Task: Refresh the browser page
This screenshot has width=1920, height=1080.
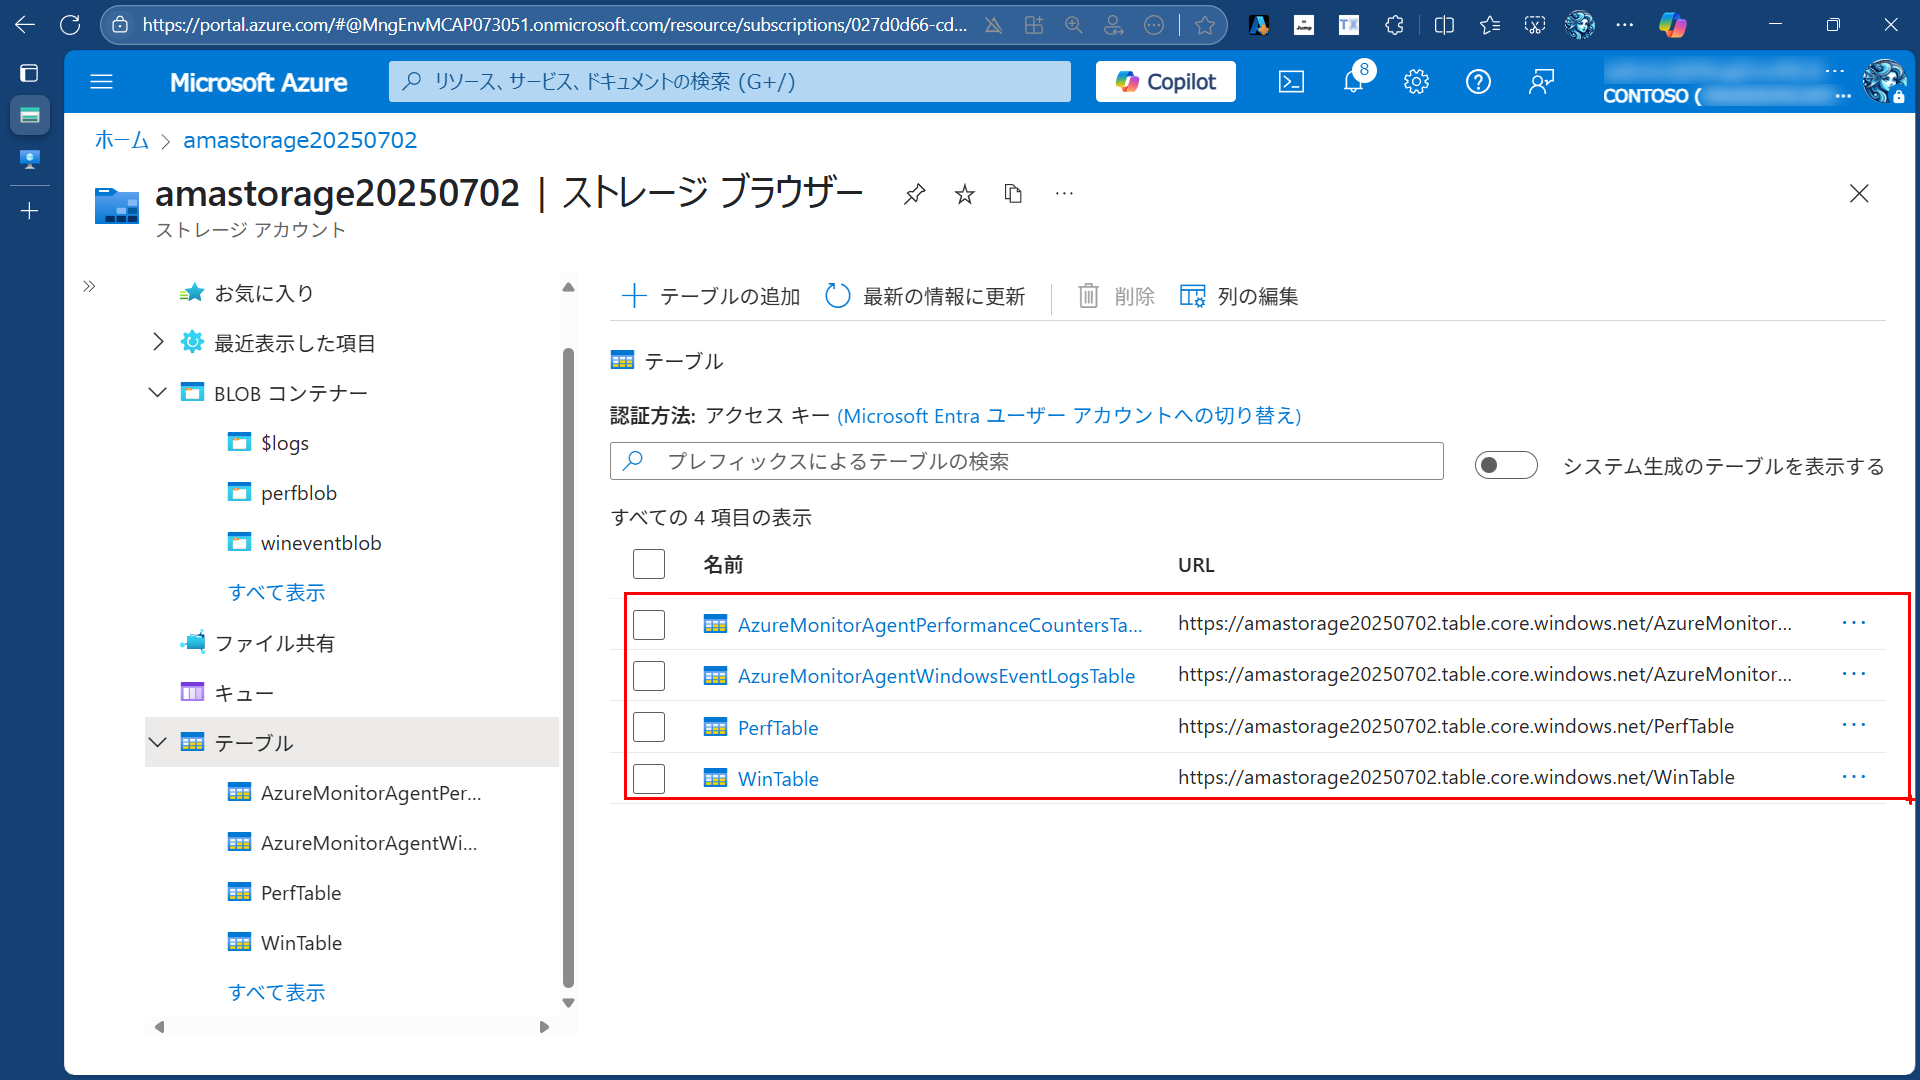Action: pos(70,25)
